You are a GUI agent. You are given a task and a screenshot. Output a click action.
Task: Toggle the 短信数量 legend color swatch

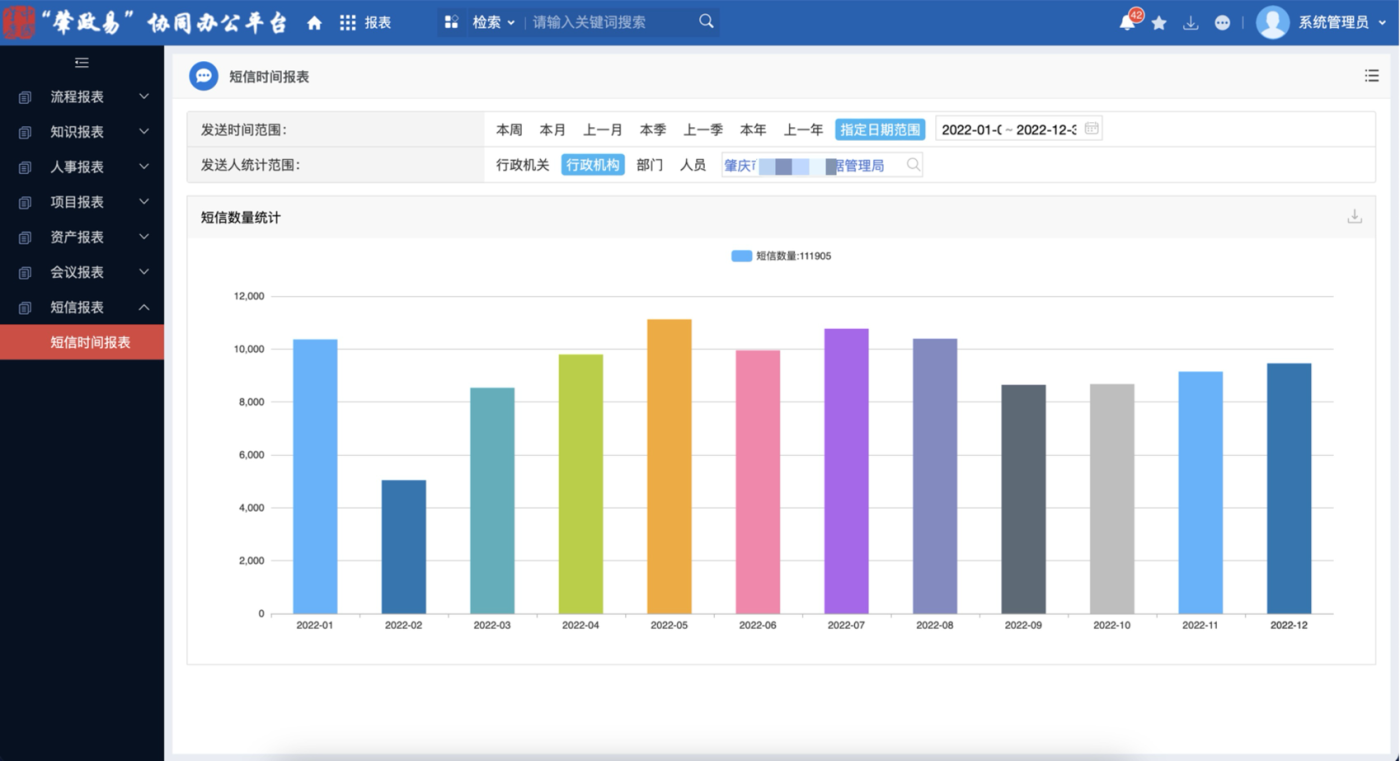(741, 256)
